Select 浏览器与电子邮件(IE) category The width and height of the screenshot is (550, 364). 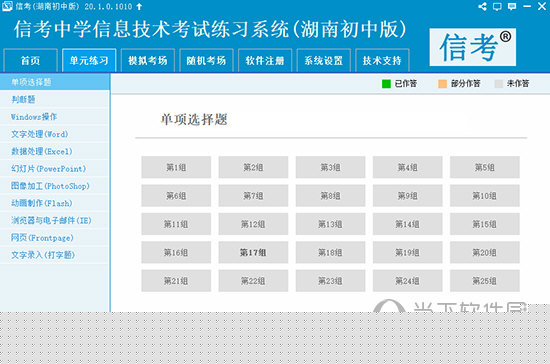(x=55, y=220)
